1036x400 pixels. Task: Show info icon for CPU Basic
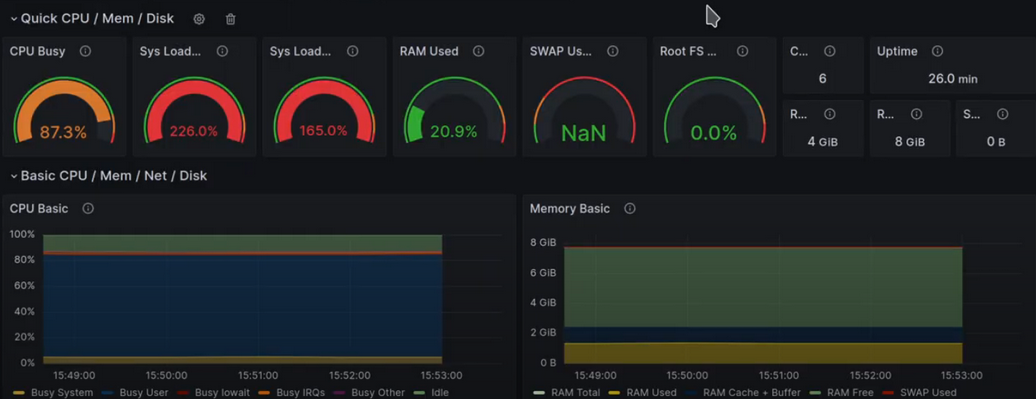[x=88, y=208]
